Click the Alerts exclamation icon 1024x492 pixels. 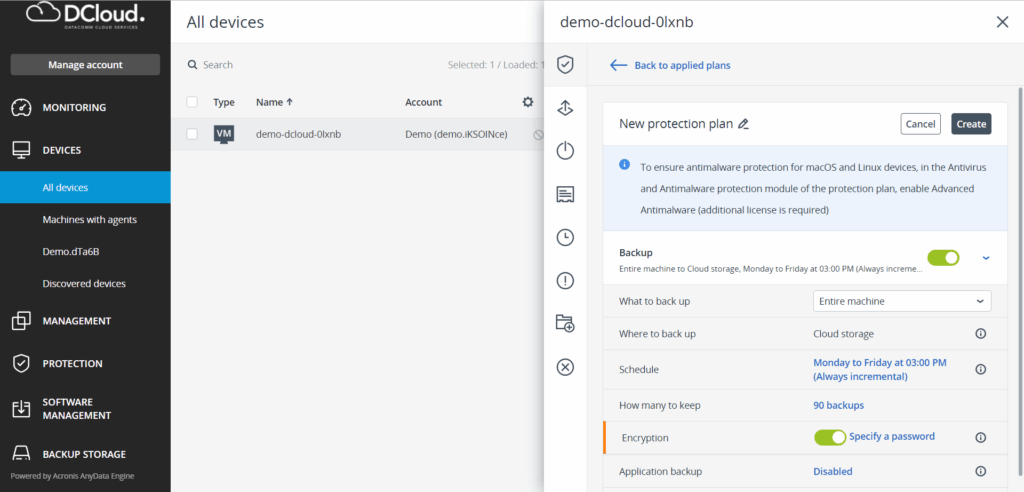(x=565, y=280)
